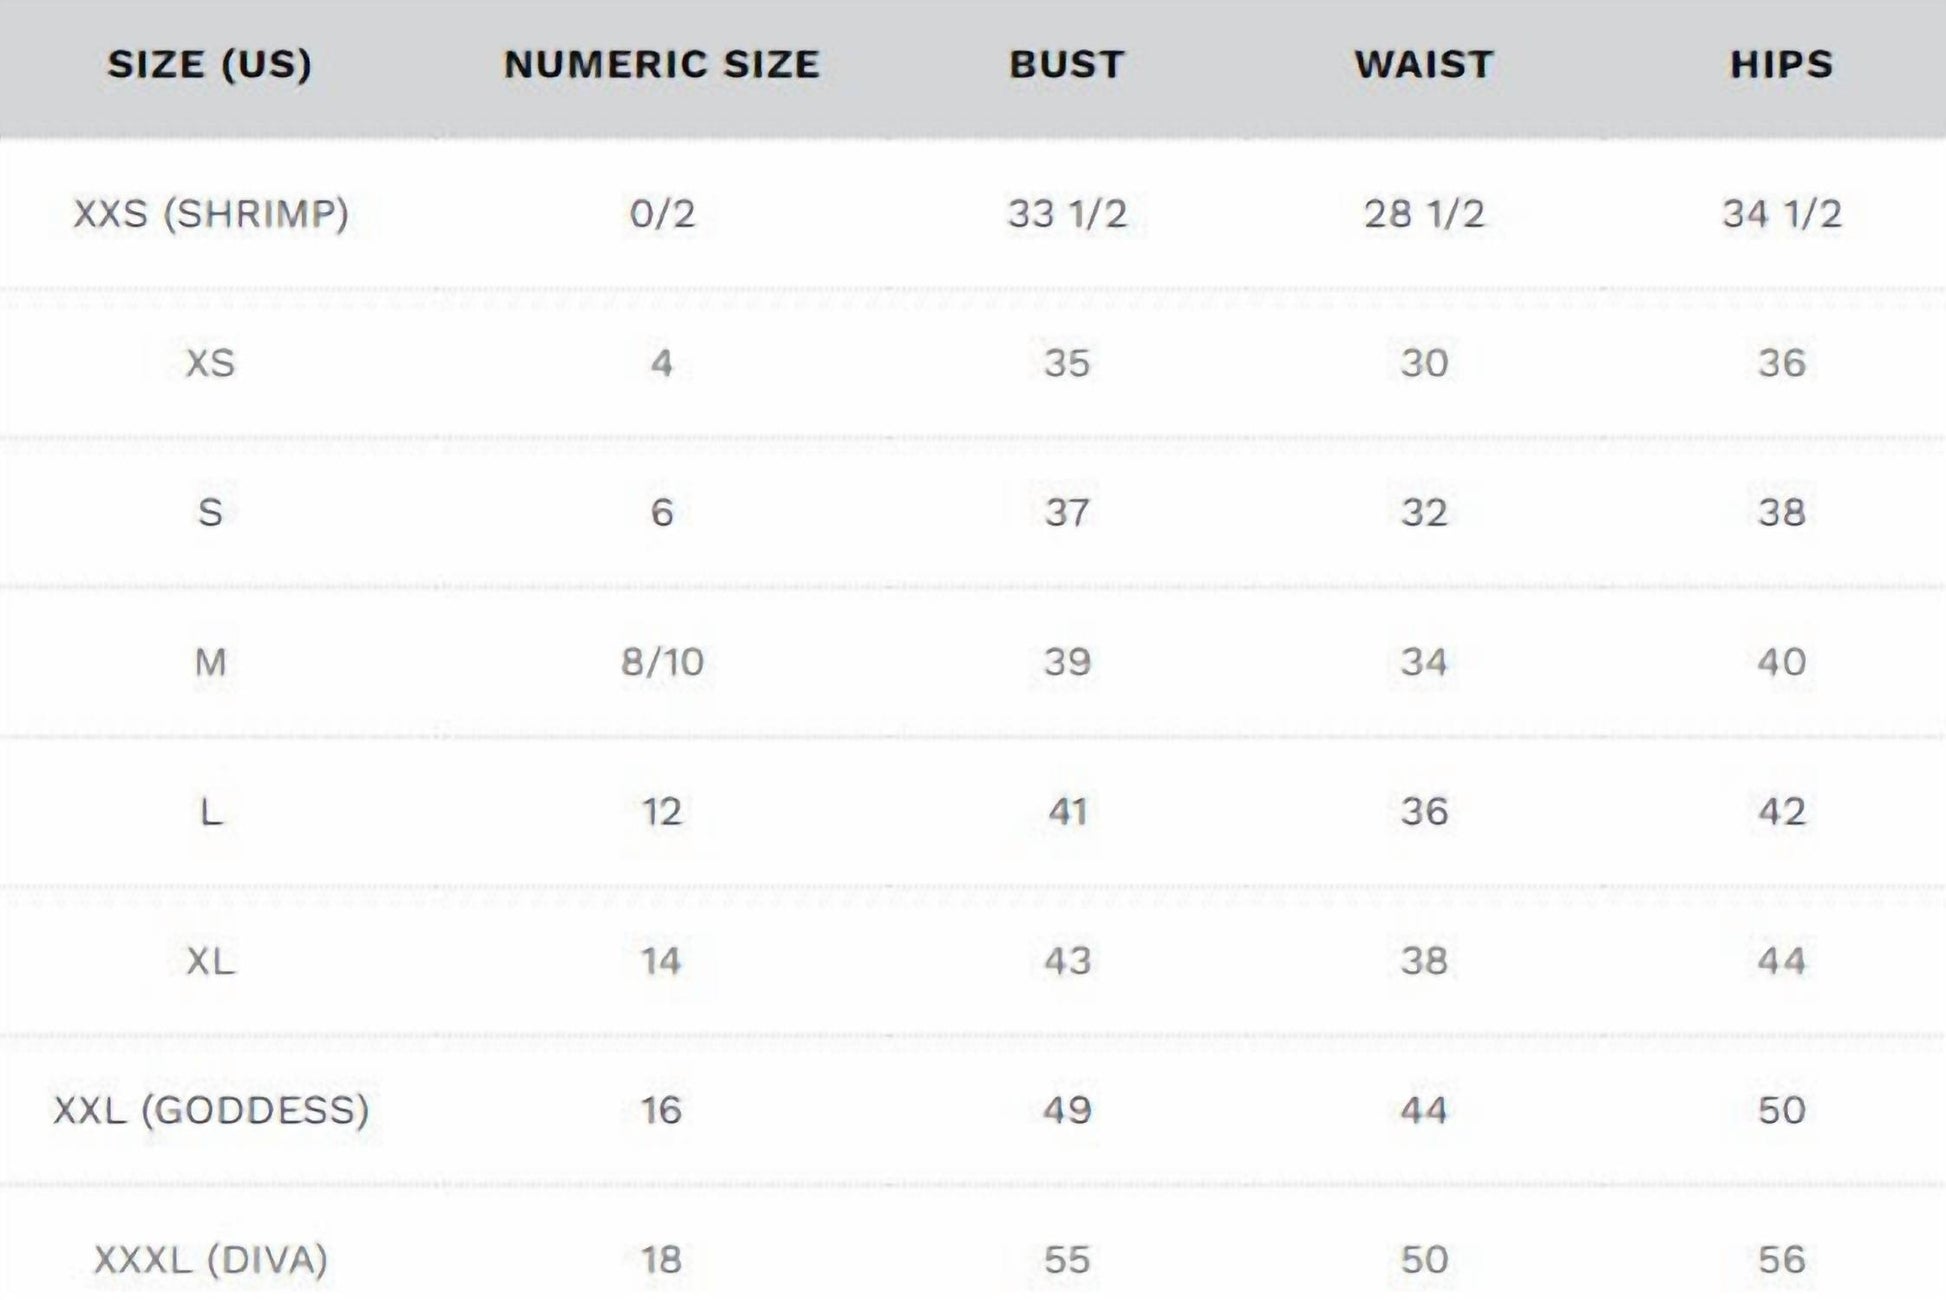The height and width of the screenshot is (1300, 1946).
Task: Click the SIZE (US) column header
Action: [x=210, y=65]
